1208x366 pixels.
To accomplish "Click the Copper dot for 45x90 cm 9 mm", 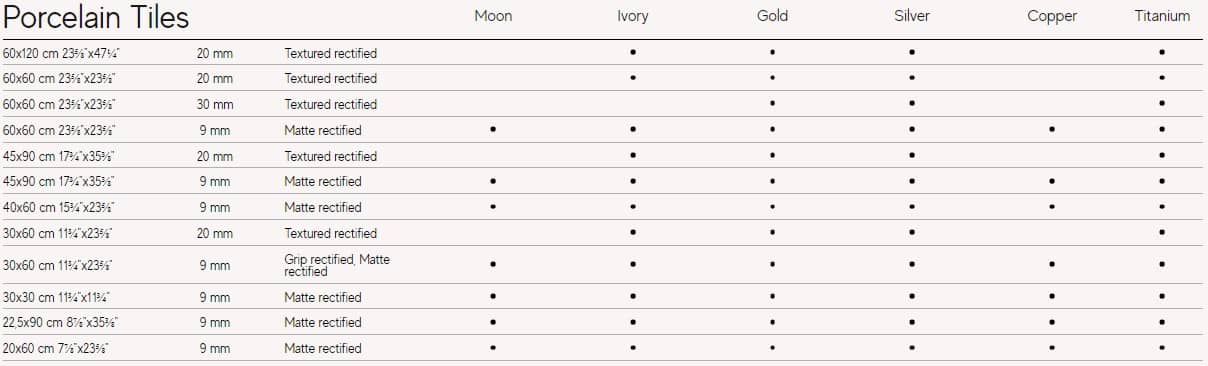I will [1052, 182].
